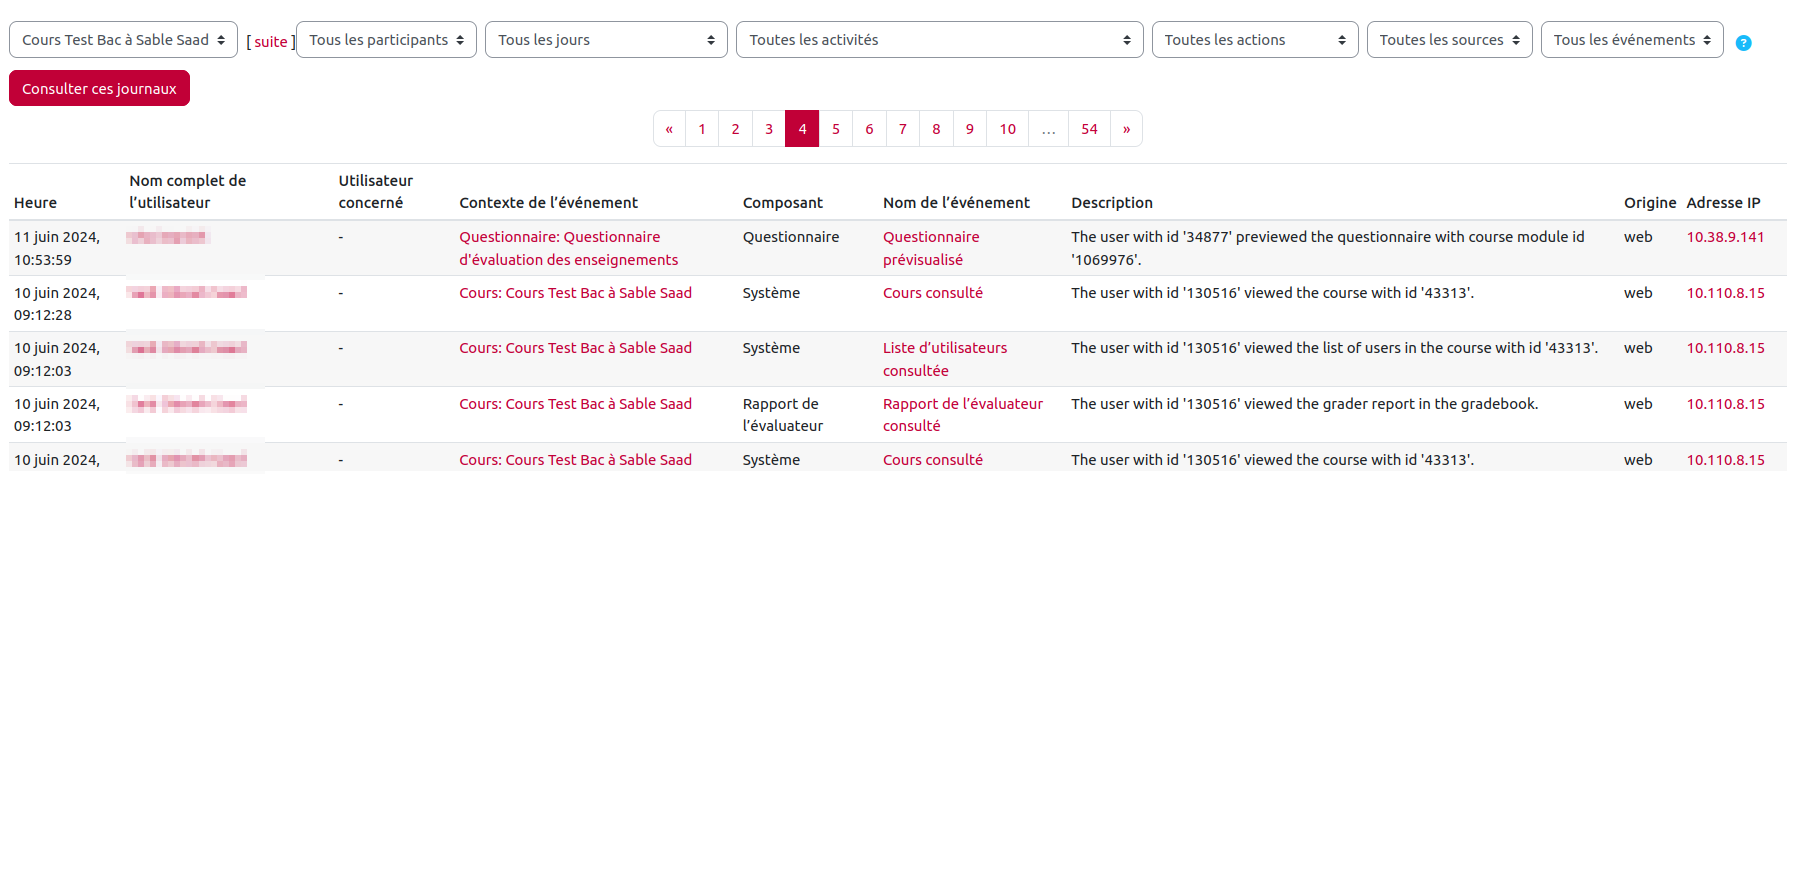Open the 'Toutes les actions' dropdown
Viewport: 1816px width, 879px height.
point(1254,40)
